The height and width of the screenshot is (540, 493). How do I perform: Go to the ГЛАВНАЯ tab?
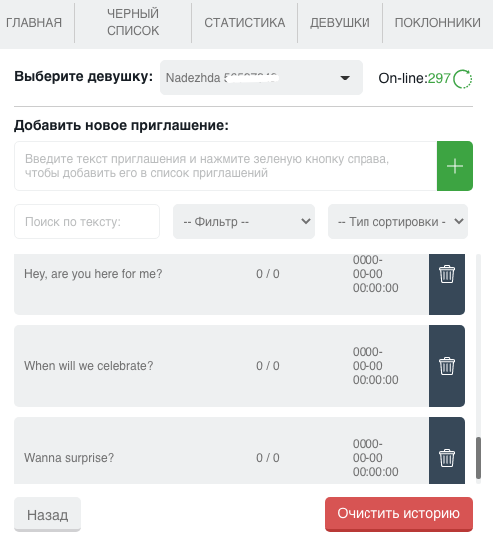click(x=34, y=23)
